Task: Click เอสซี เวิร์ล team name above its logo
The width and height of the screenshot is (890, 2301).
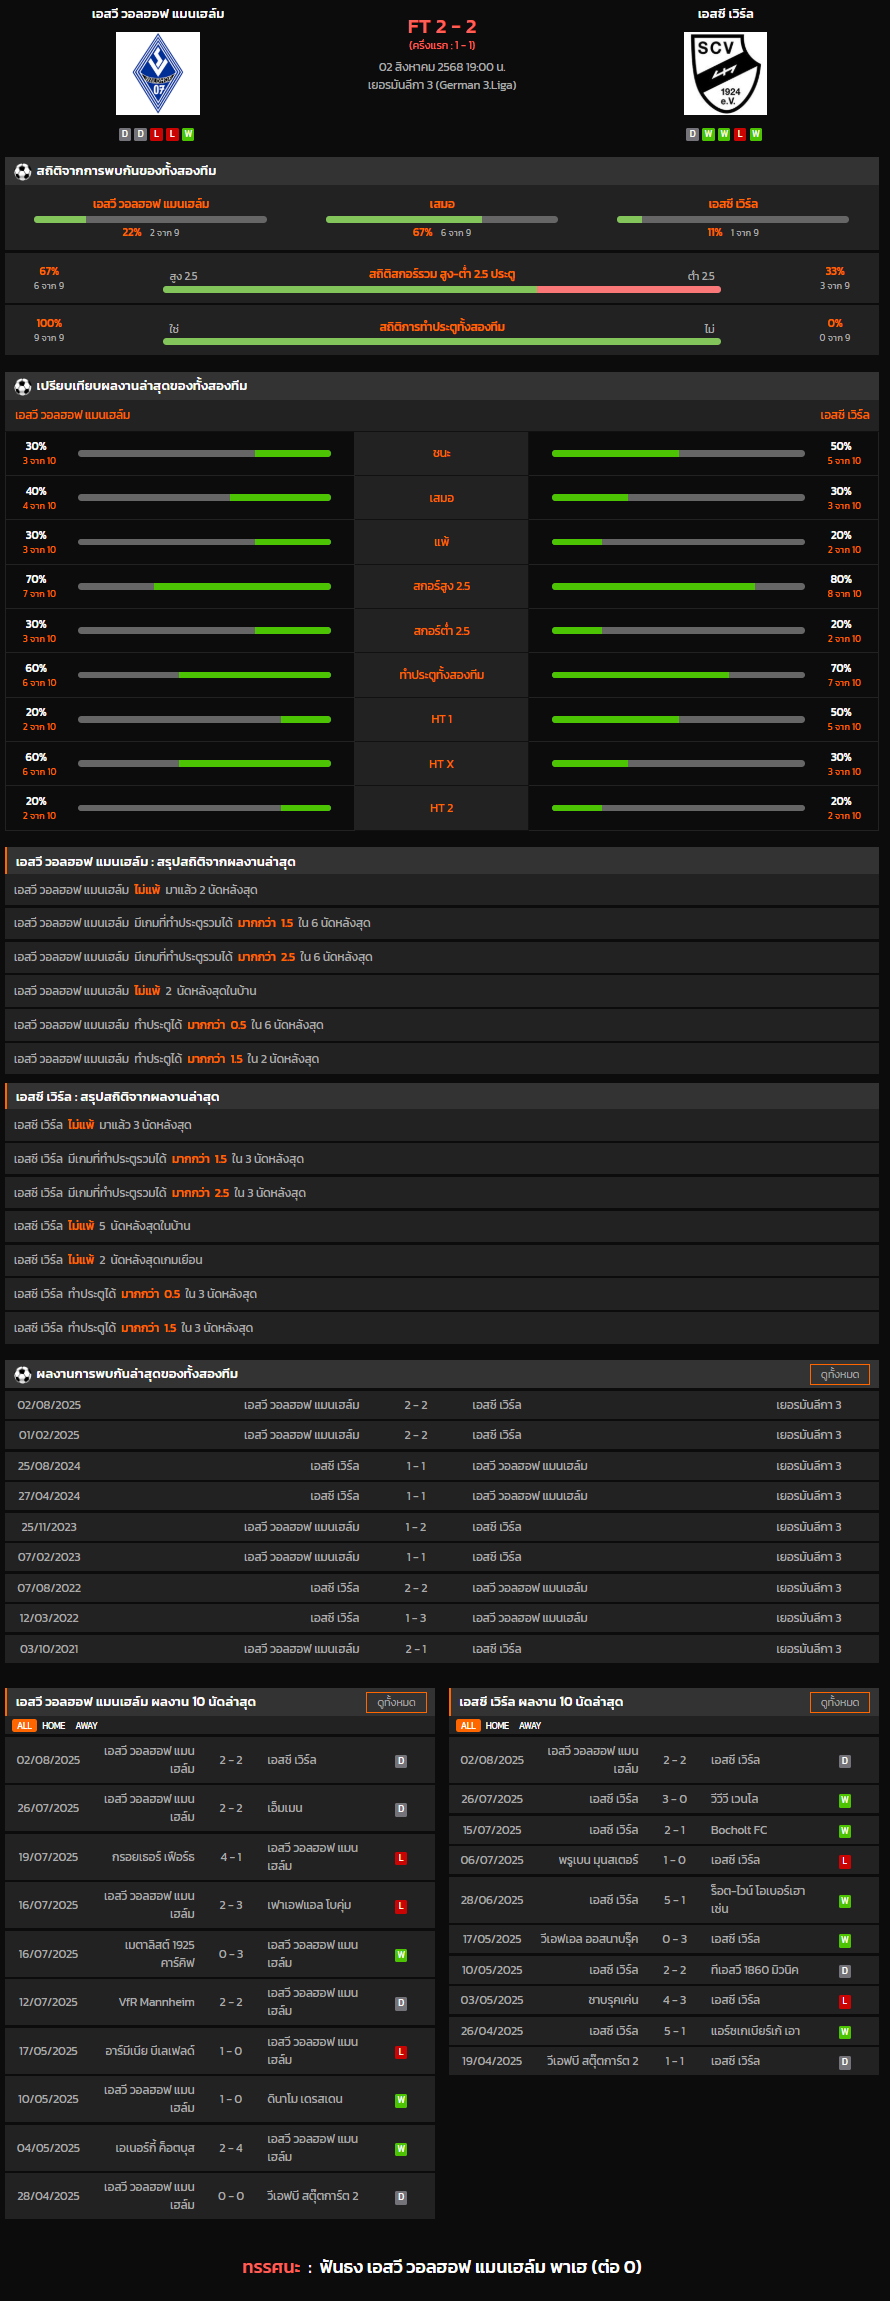Action: [x=726, y=14]
